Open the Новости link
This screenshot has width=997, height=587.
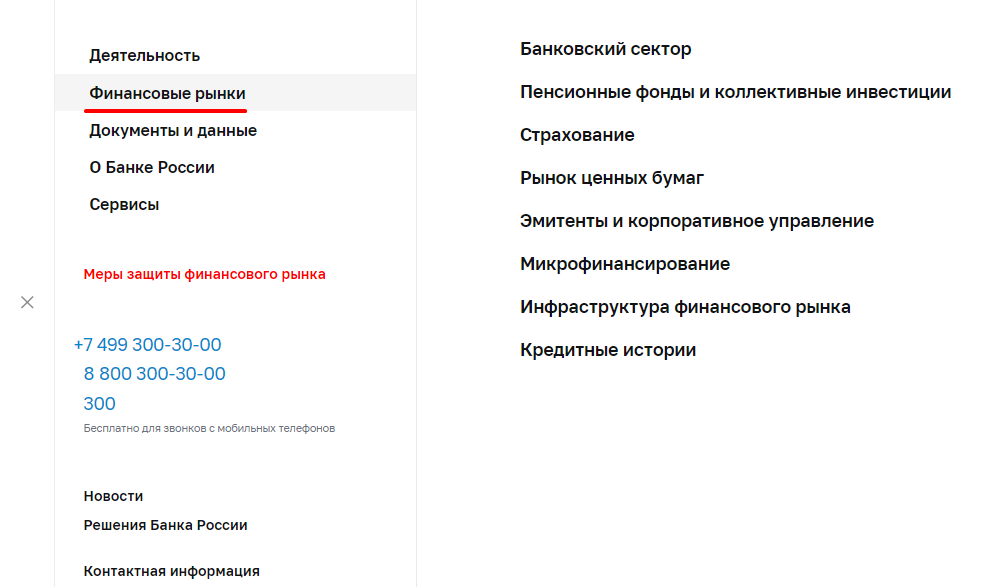coord(113,496)
